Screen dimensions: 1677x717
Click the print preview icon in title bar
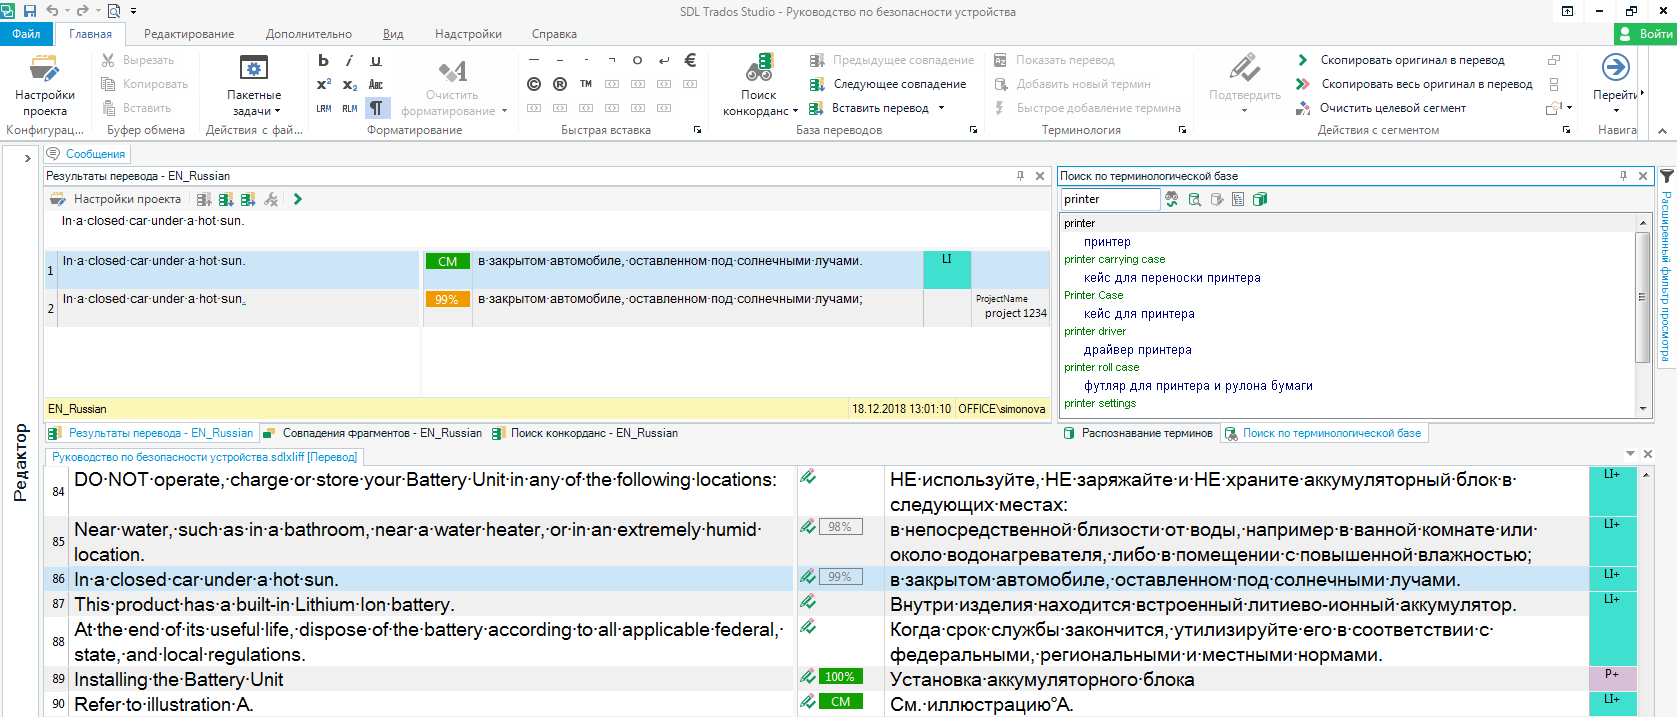click(113, 11)
